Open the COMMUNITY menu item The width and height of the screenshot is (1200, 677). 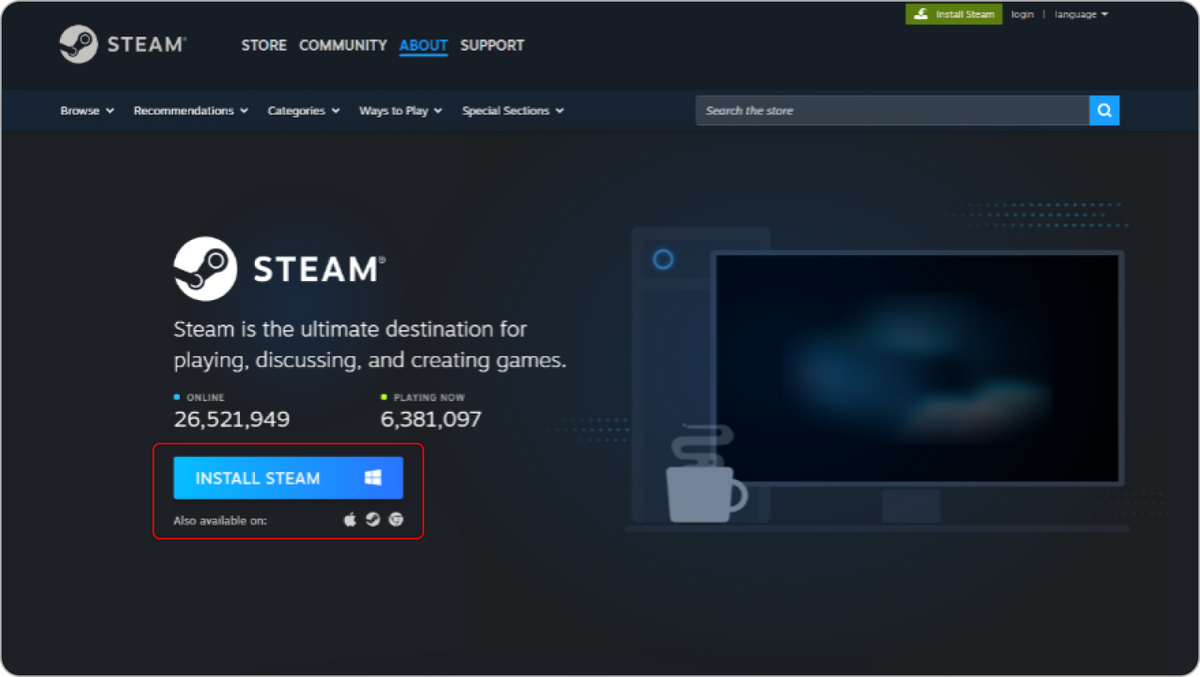point(343,45)
